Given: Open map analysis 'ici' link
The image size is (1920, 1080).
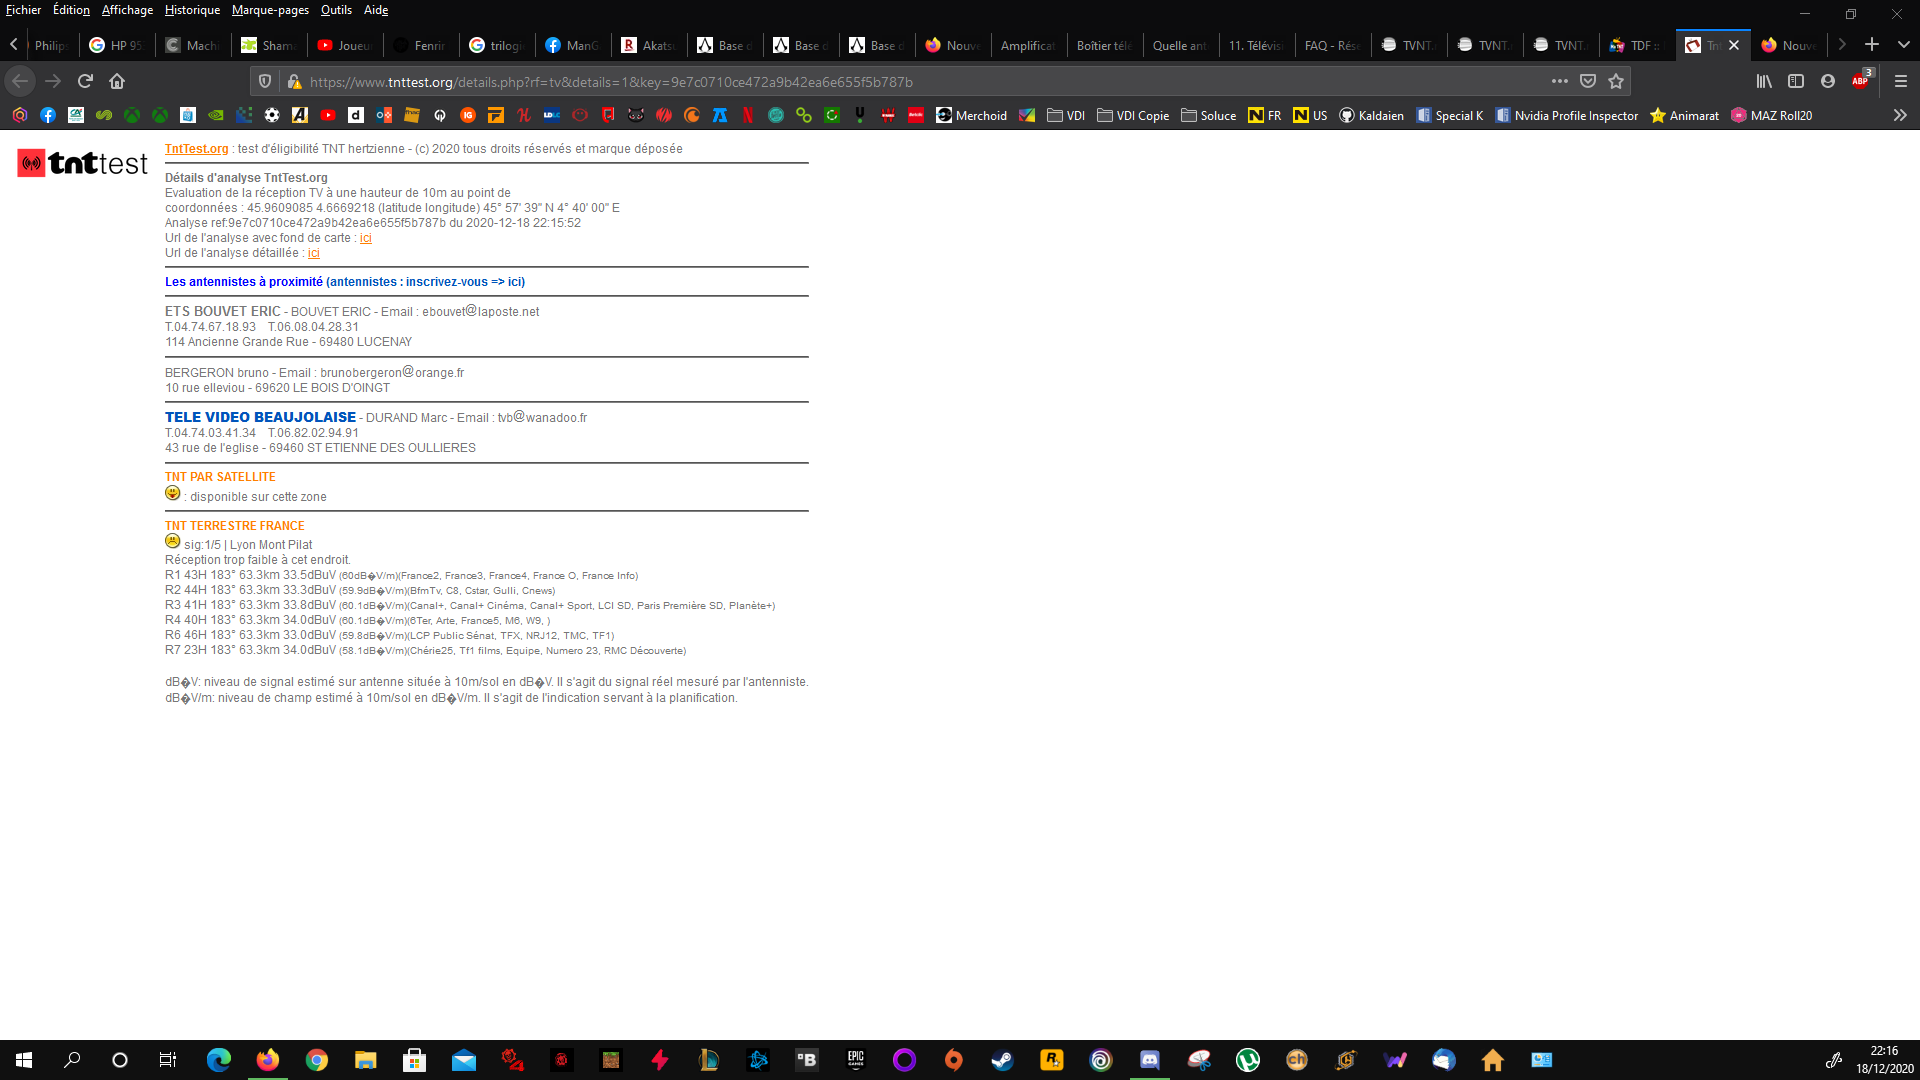Looking at the screenshot, I should point(366,238).
